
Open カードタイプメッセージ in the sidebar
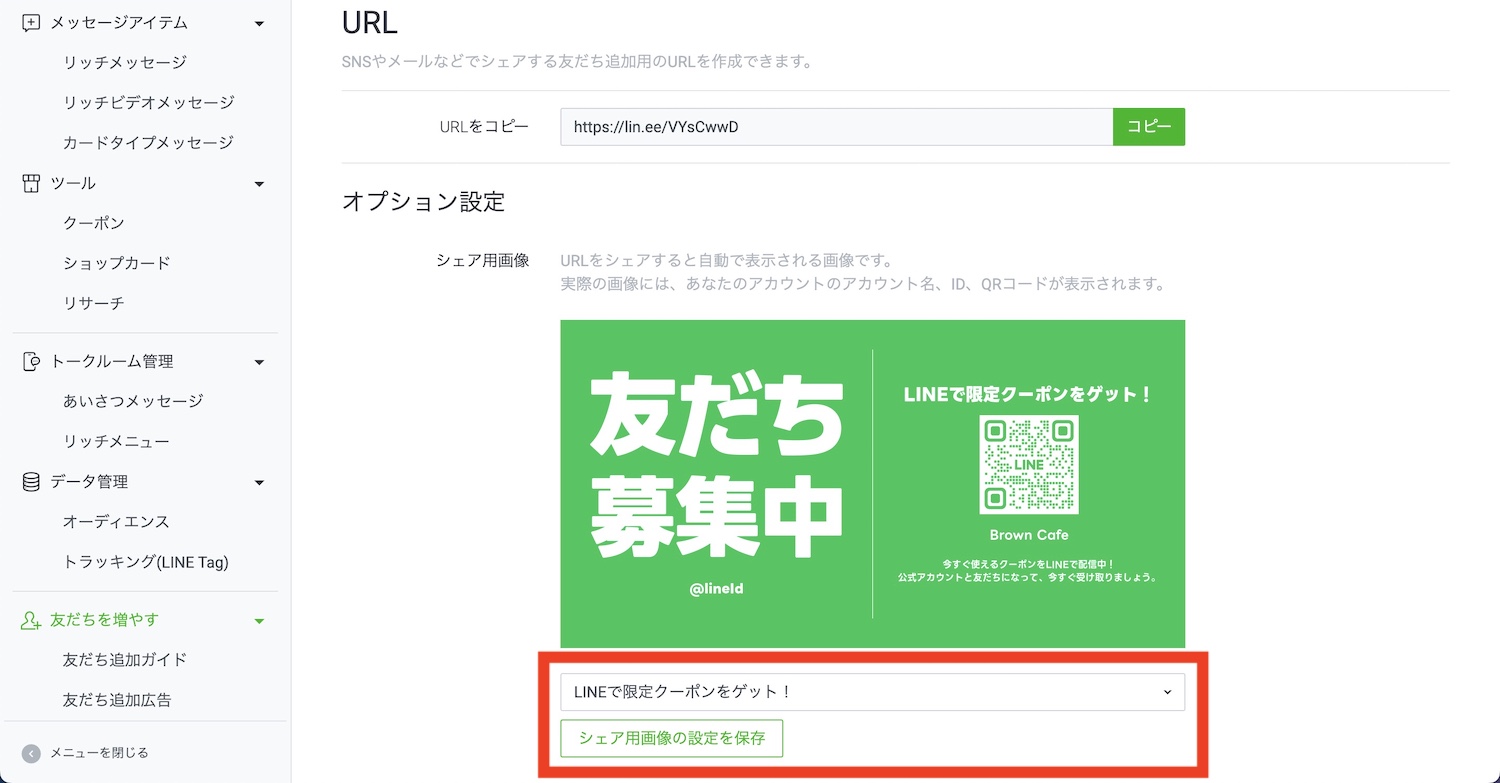(148, 142)
